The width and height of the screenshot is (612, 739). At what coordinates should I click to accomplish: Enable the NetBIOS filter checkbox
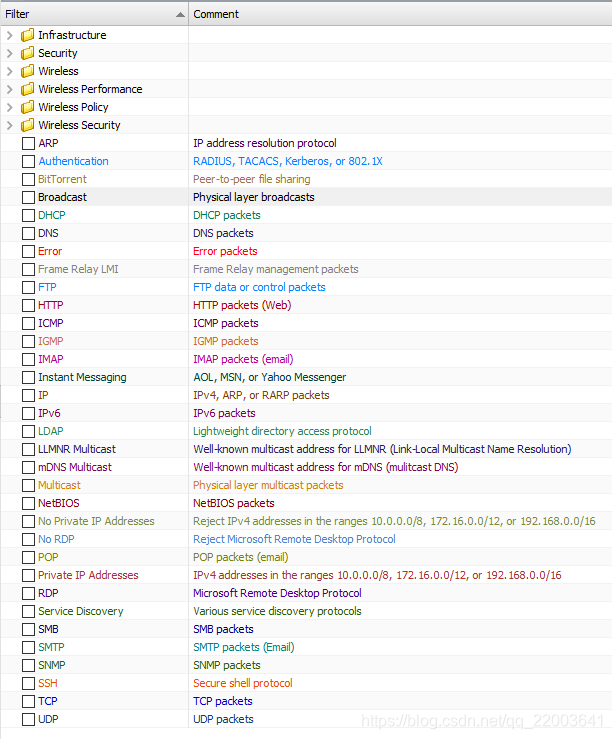coord(28,503)
